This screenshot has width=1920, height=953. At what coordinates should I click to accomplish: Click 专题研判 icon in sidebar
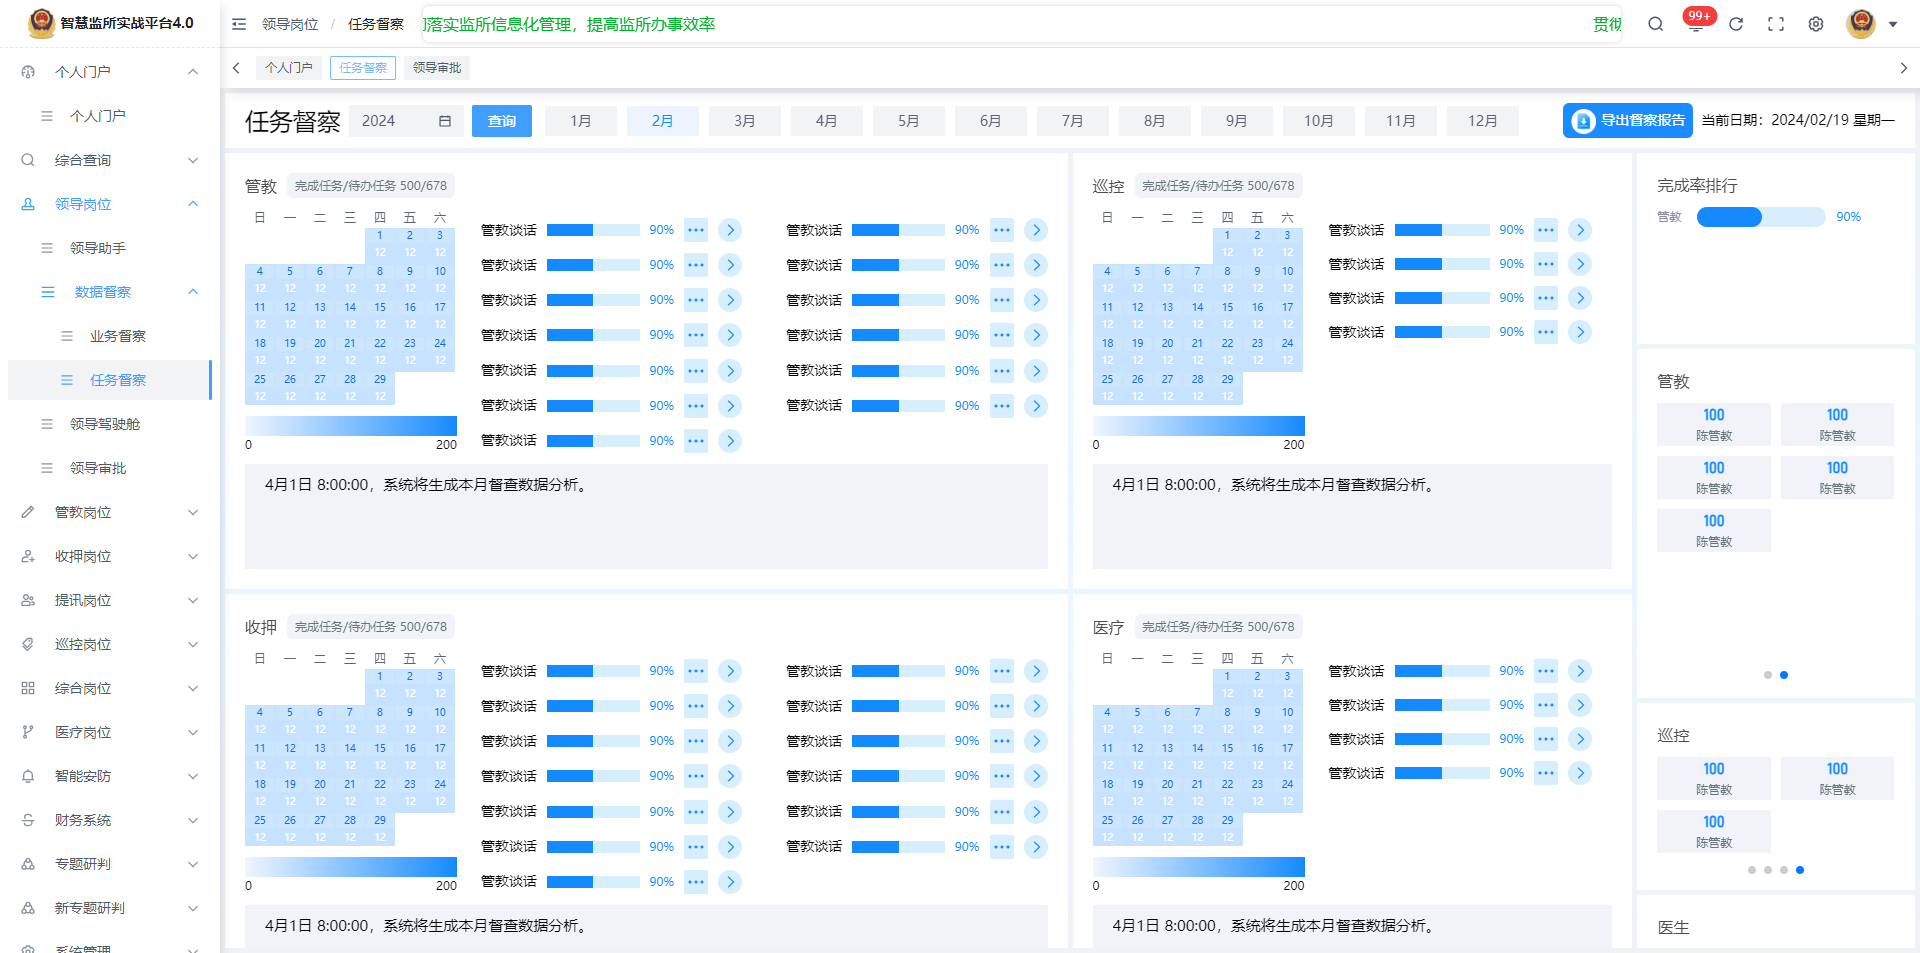[x=28, y=864]
